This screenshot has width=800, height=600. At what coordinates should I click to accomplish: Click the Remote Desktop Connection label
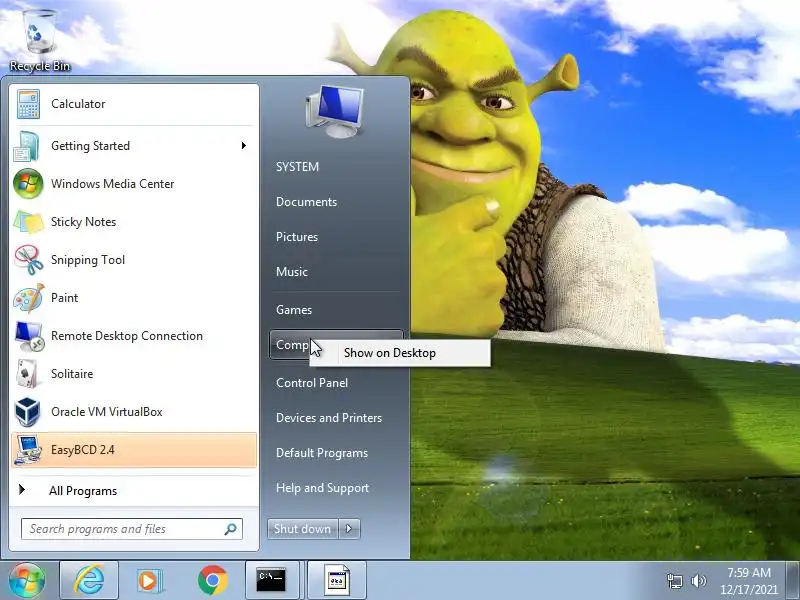(x=127, y=336)
